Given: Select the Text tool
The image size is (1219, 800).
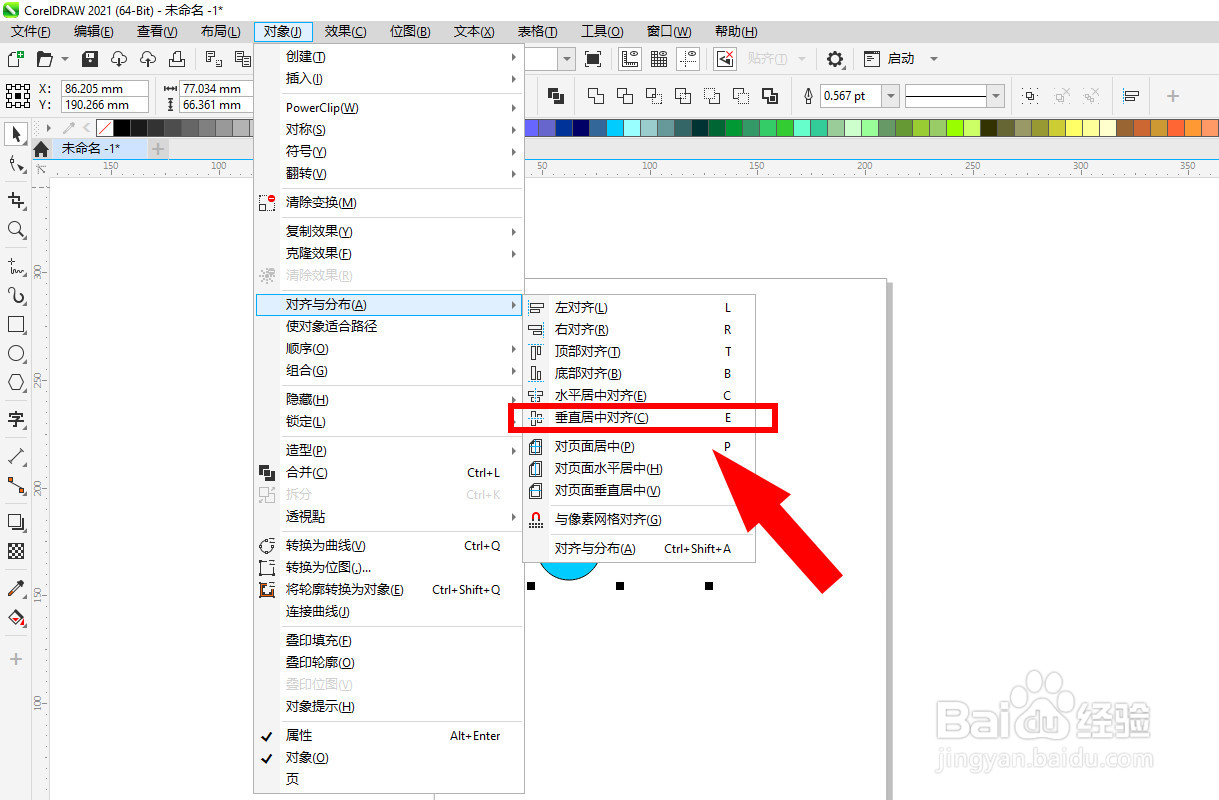Looking at the screenshot, I should 14,419.
